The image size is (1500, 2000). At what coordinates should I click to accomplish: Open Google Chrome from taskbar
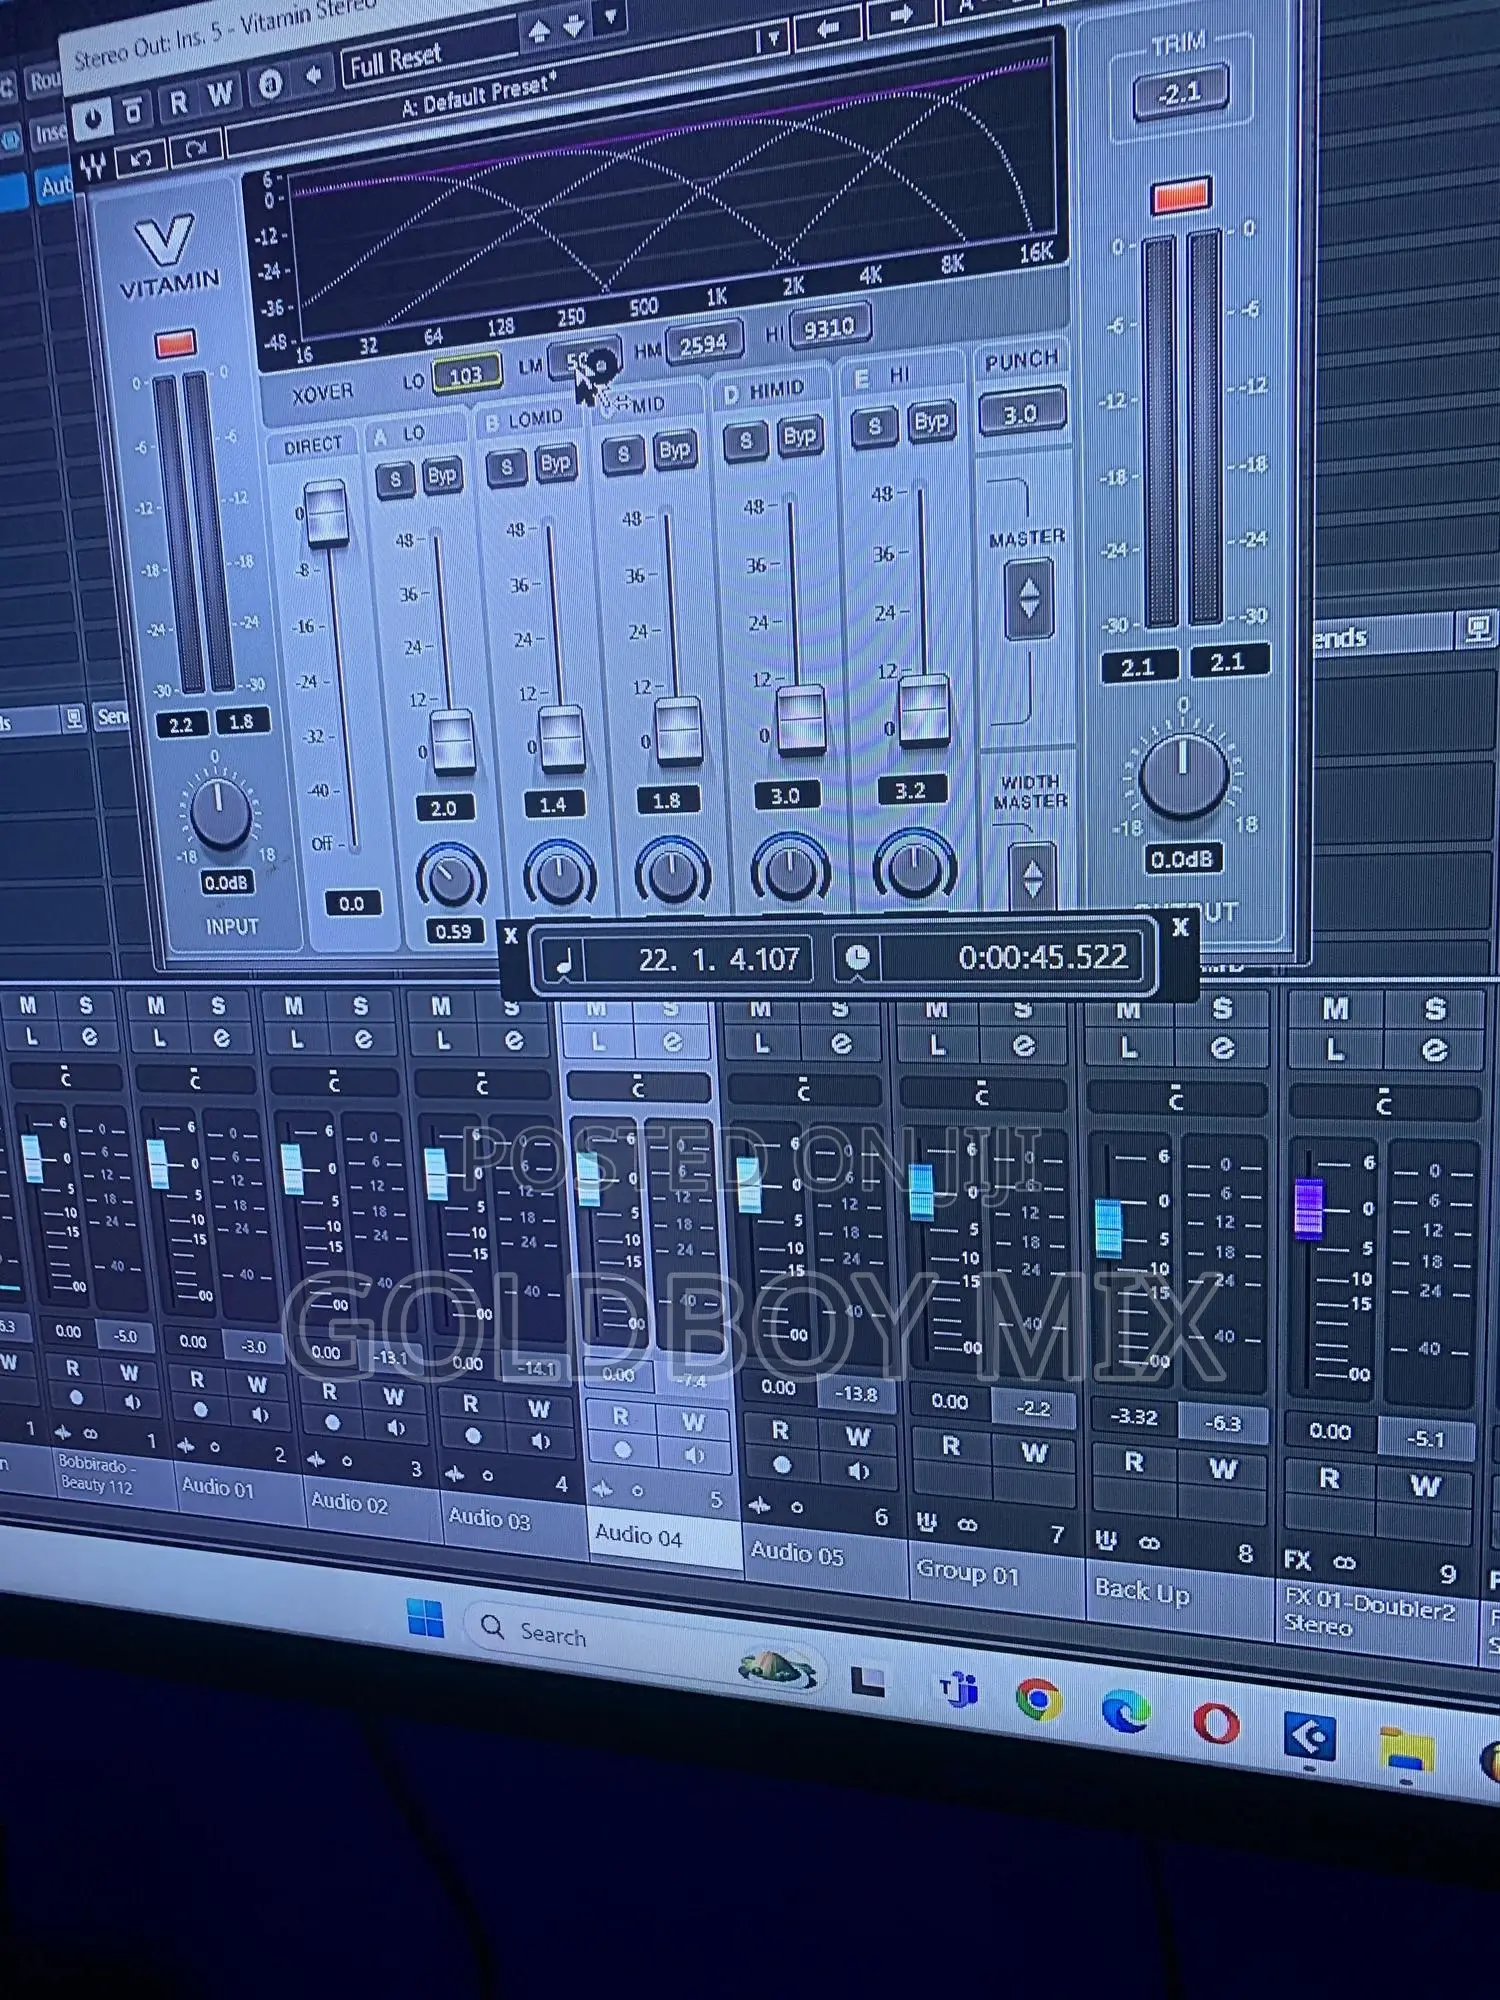pos(1038,1699)
